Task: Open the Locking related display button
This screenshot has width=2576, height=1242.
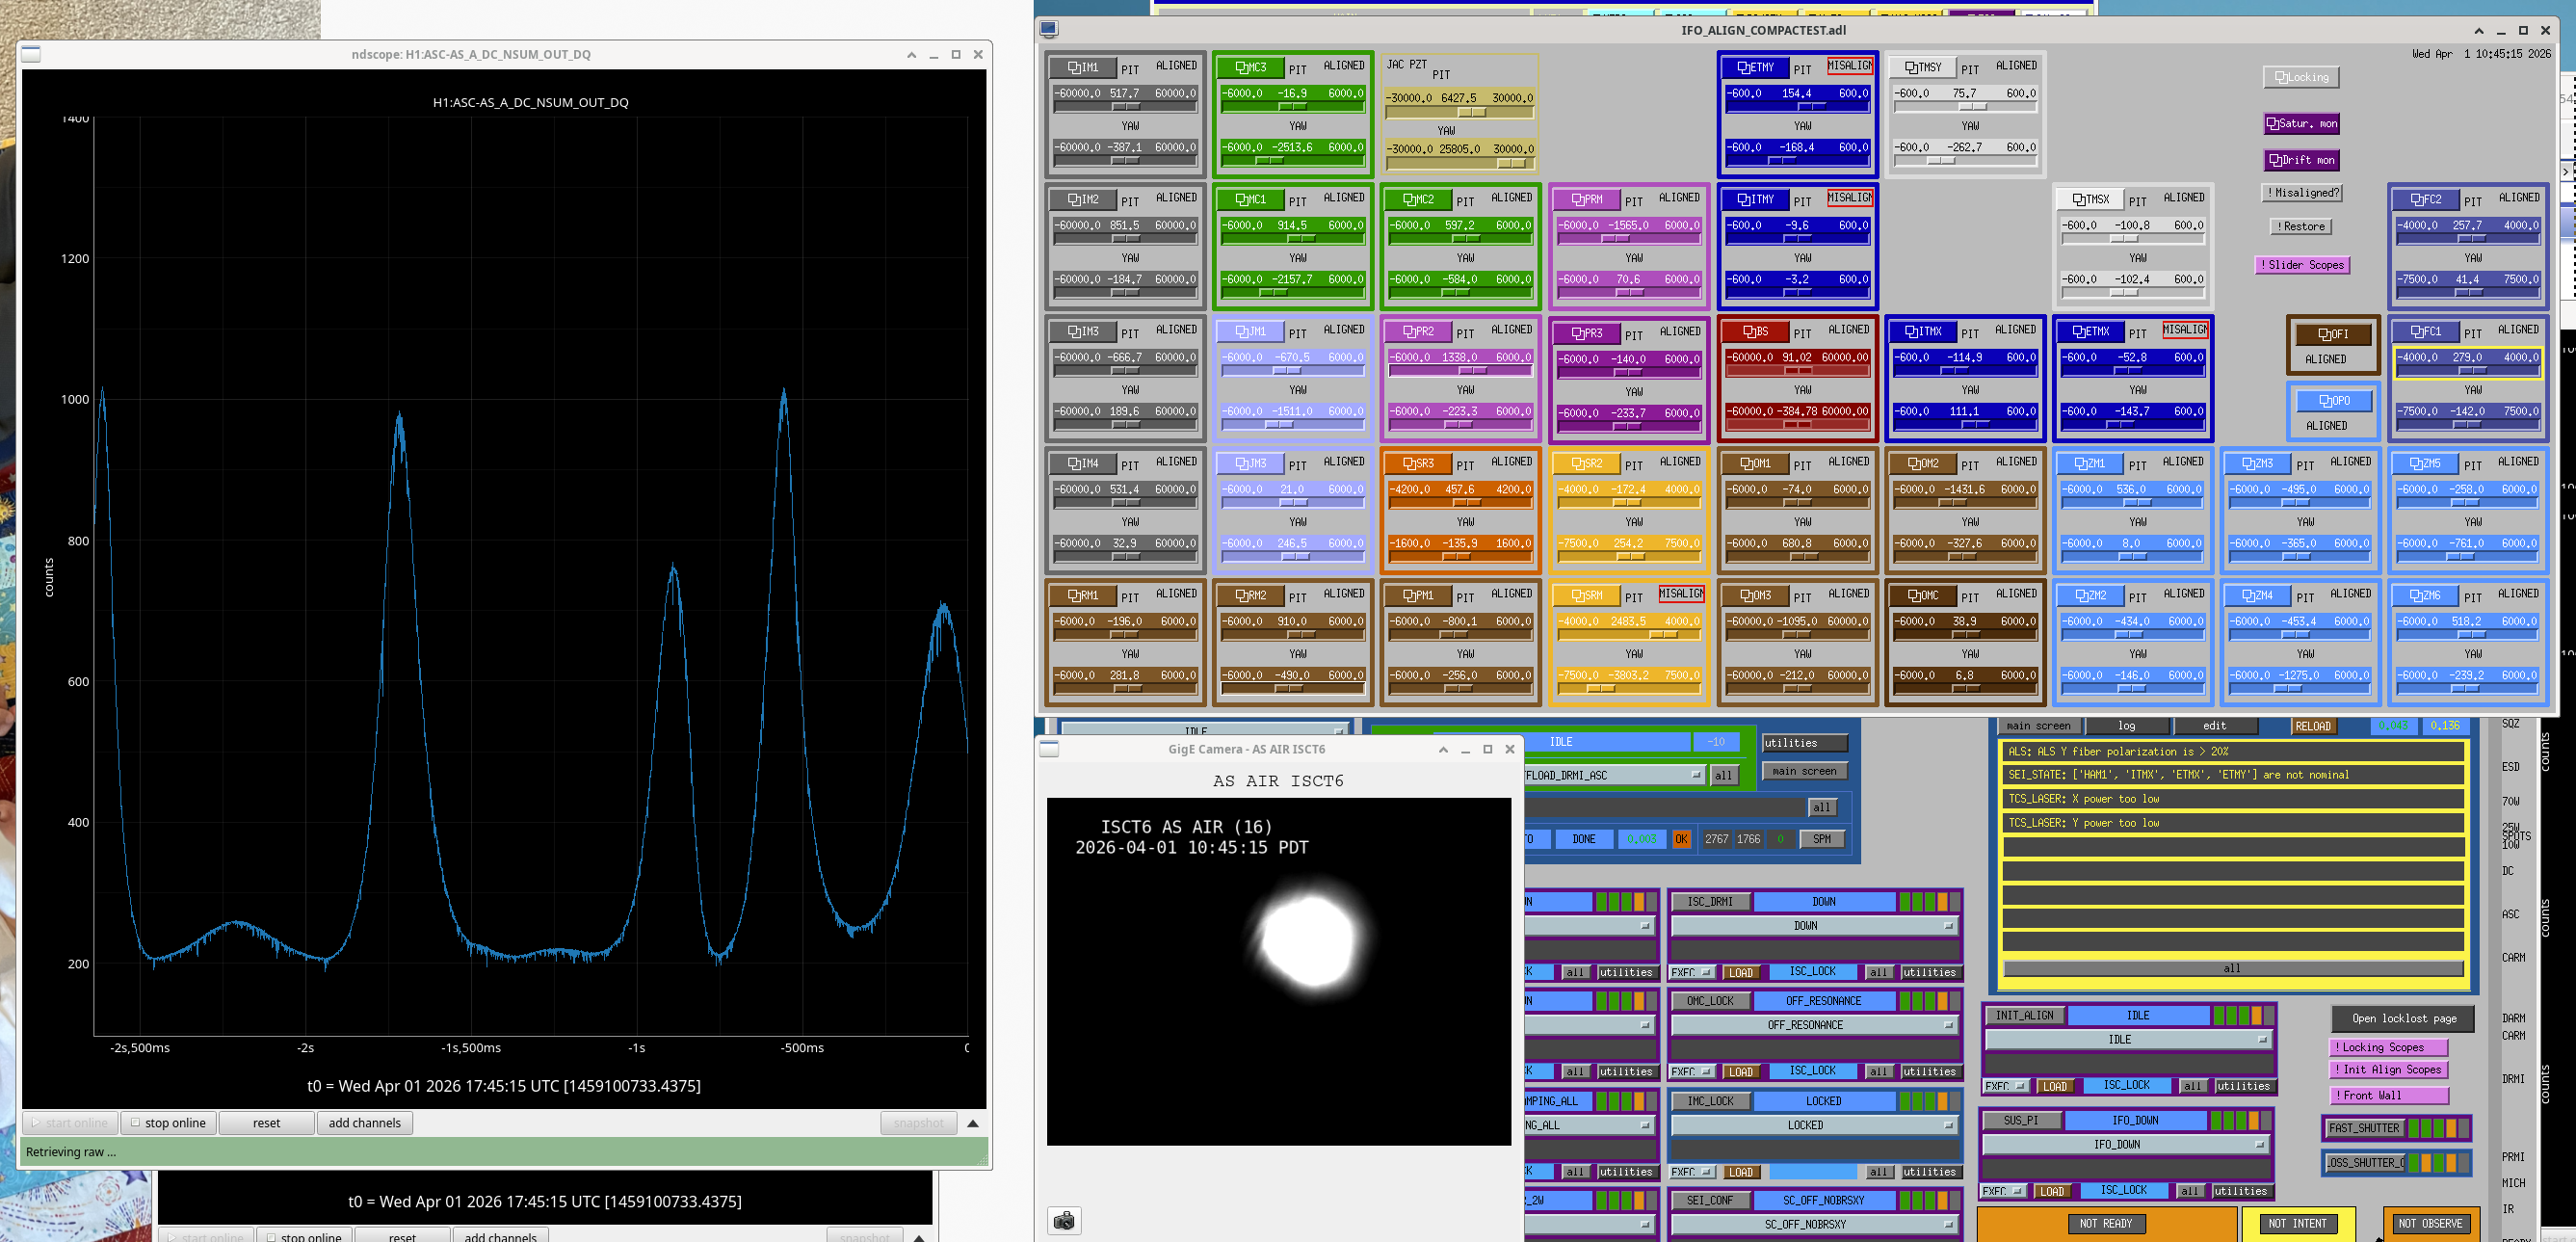Action: tap(2300, 77)
